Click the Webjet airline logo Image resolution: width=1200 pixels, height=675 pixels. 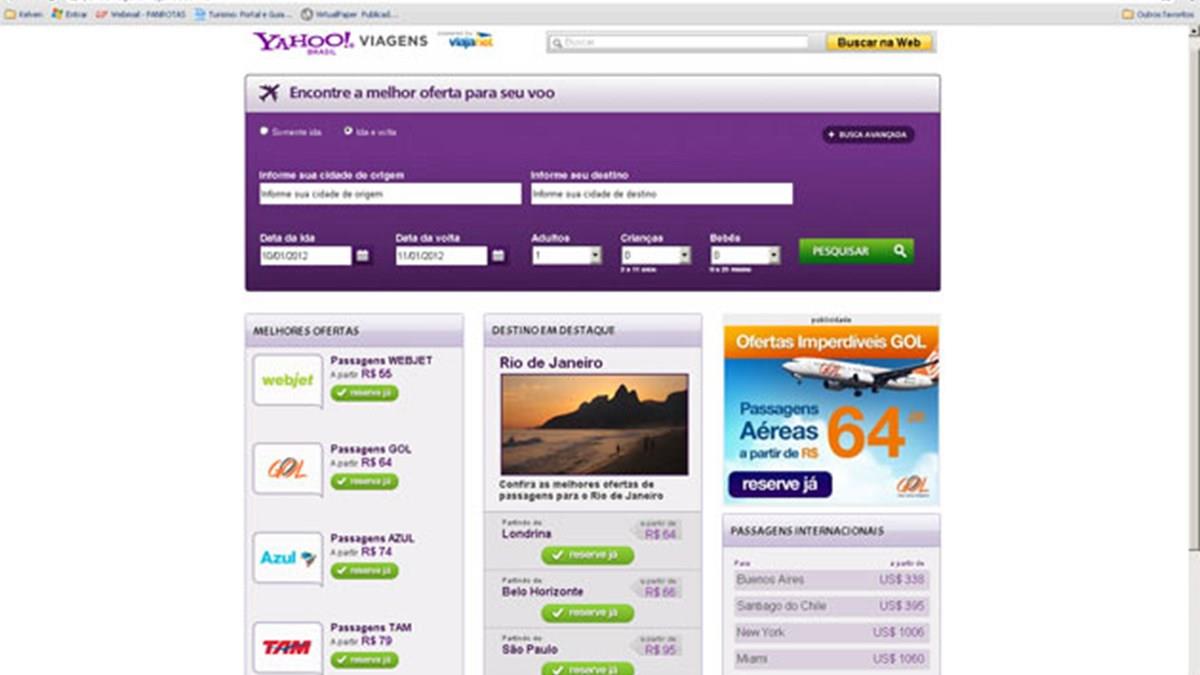pyautogui.click(x=288, y=381)
